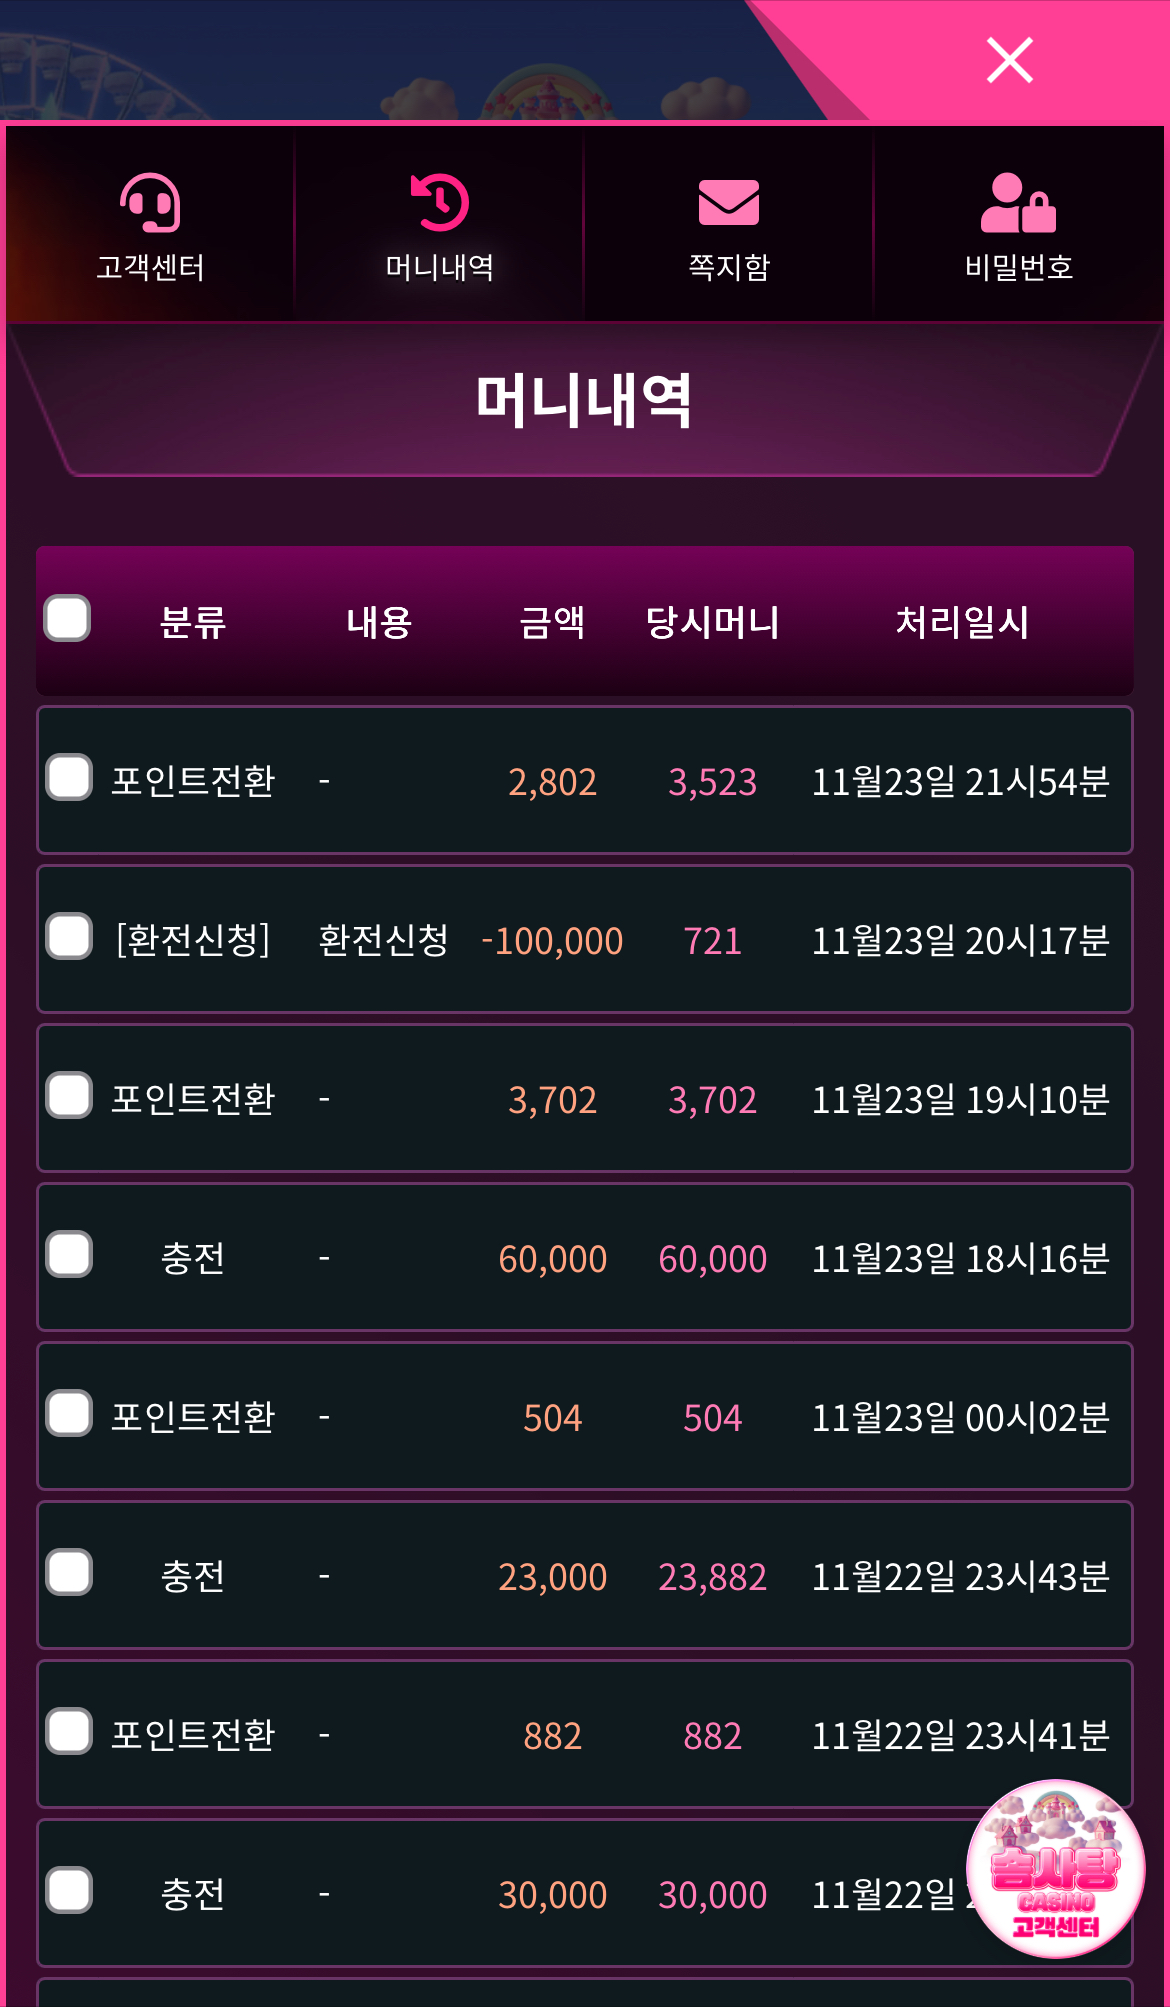Check the 포인트전환 504 row checkbox
This screenshot has height=2007, width=1170.
click(x=69, y=1413)
